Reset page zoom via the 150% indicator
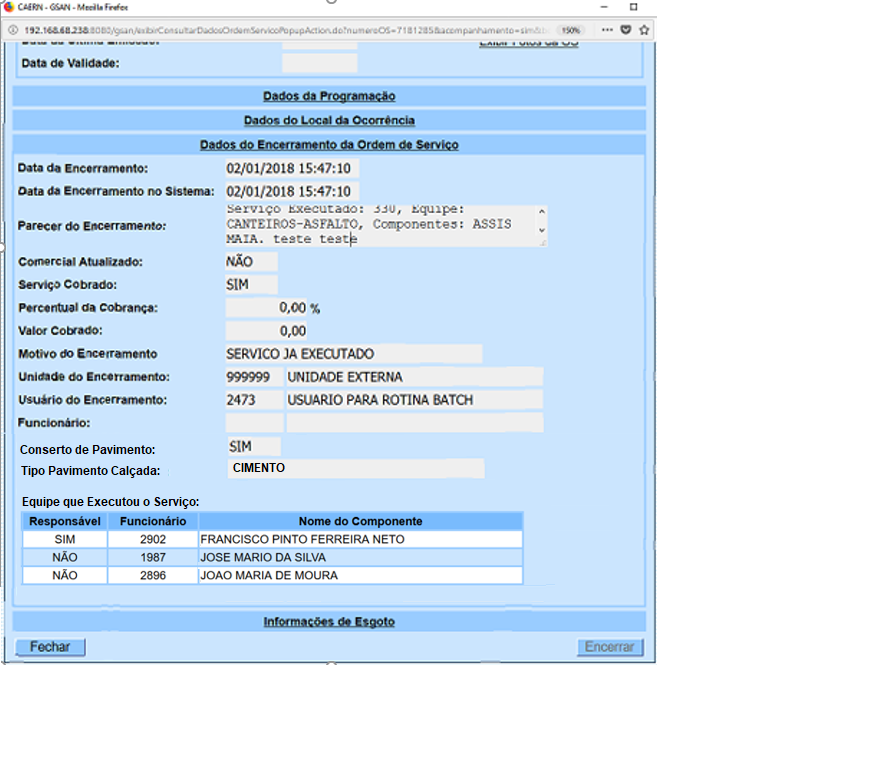The height and width of the screenshot is (769, 882). click(x=571, y=30)
